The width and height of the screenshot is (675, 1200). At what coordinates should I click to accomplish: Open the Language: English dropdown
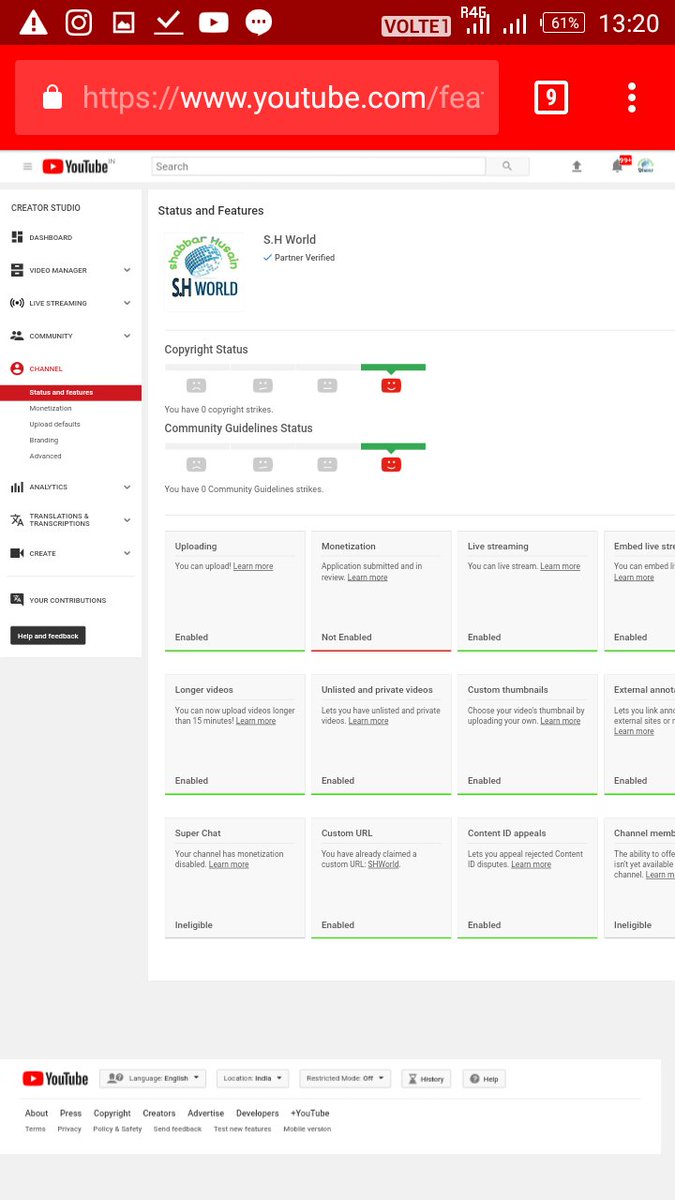coord(152,1078)
